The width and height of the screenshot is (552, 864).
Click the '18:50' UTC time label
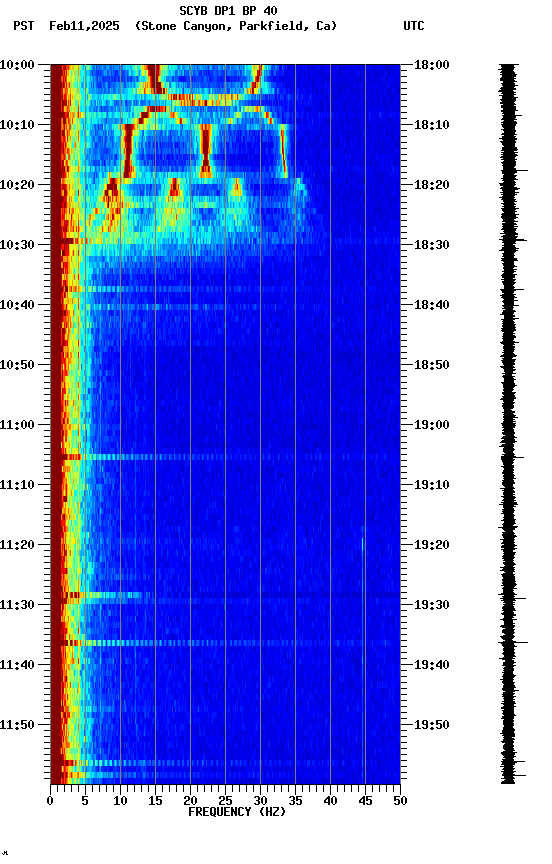[432, 365]
